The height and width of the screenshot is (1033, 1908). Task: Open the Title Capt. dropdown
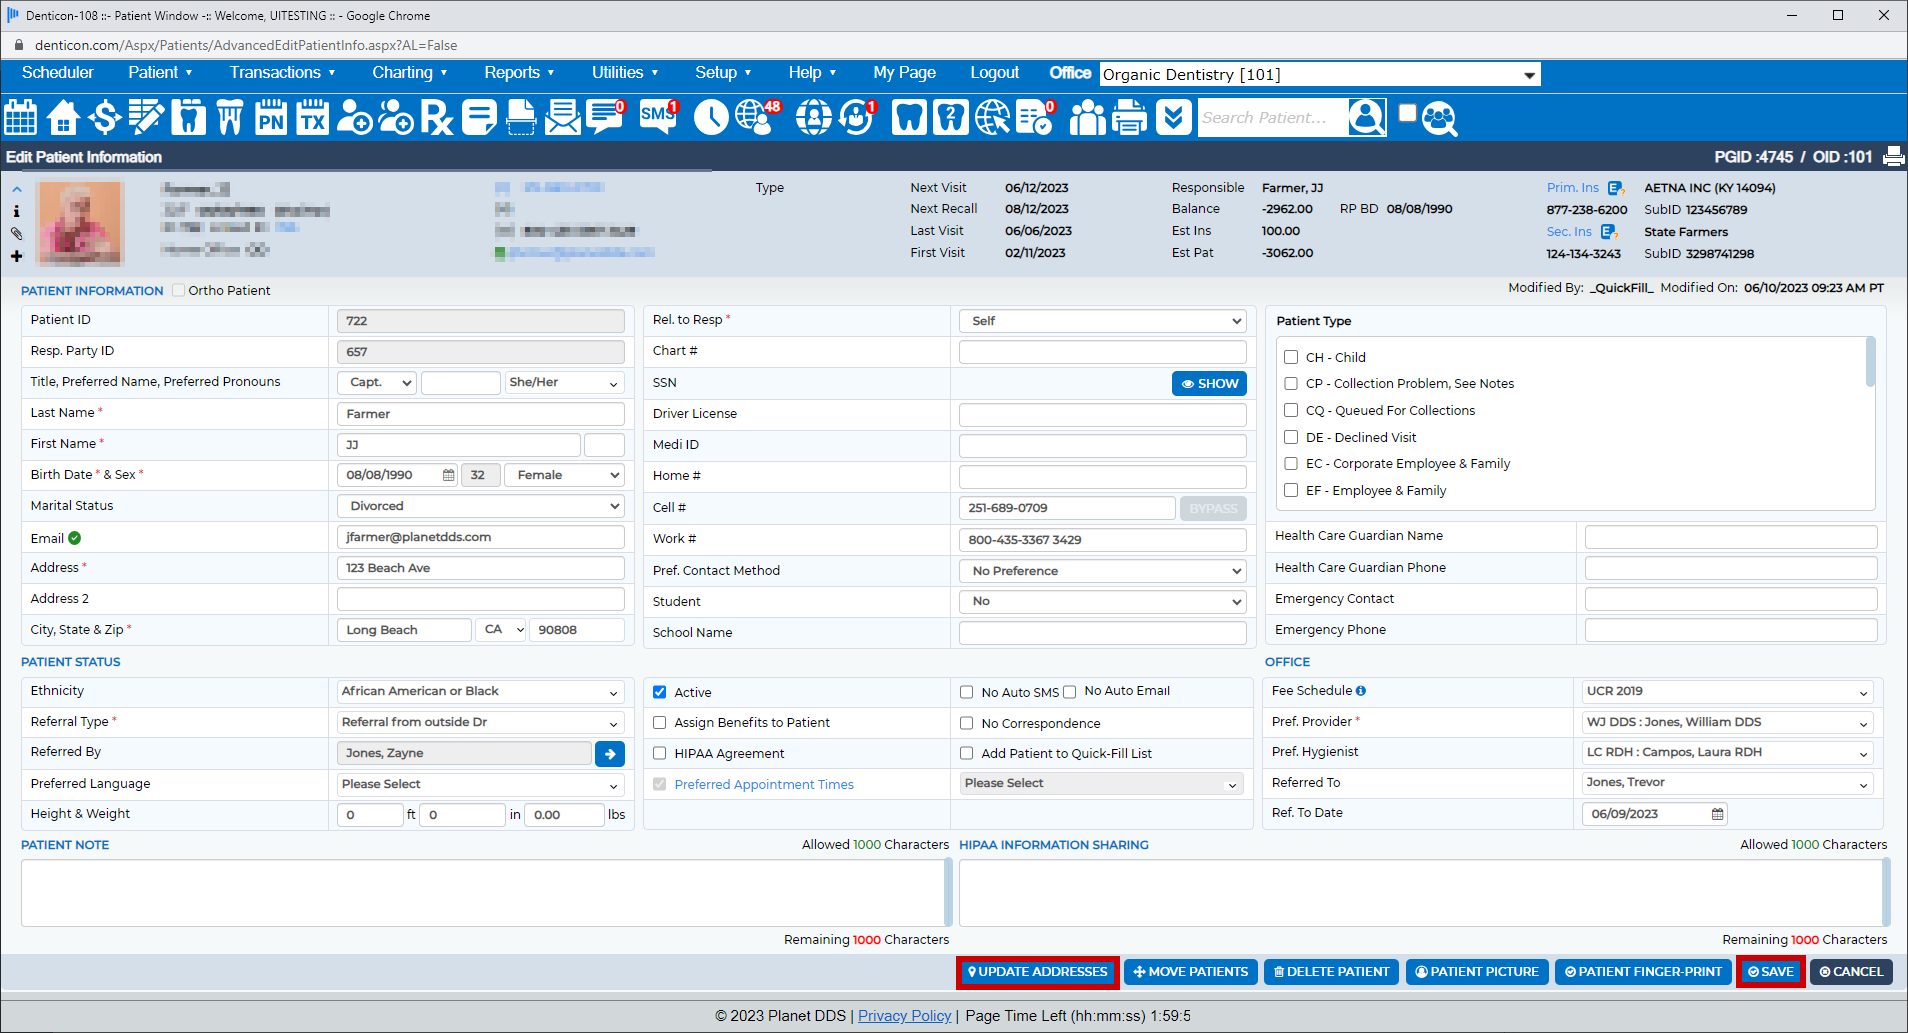click(x=377, y=383)
